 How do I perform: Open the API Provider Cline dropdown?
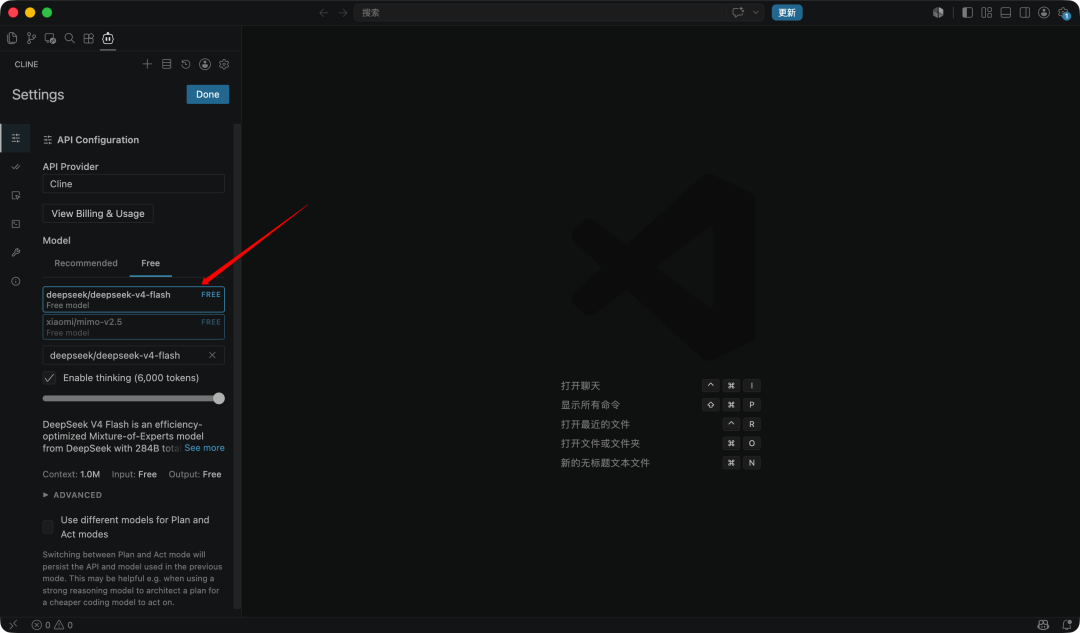pos(134,184)
